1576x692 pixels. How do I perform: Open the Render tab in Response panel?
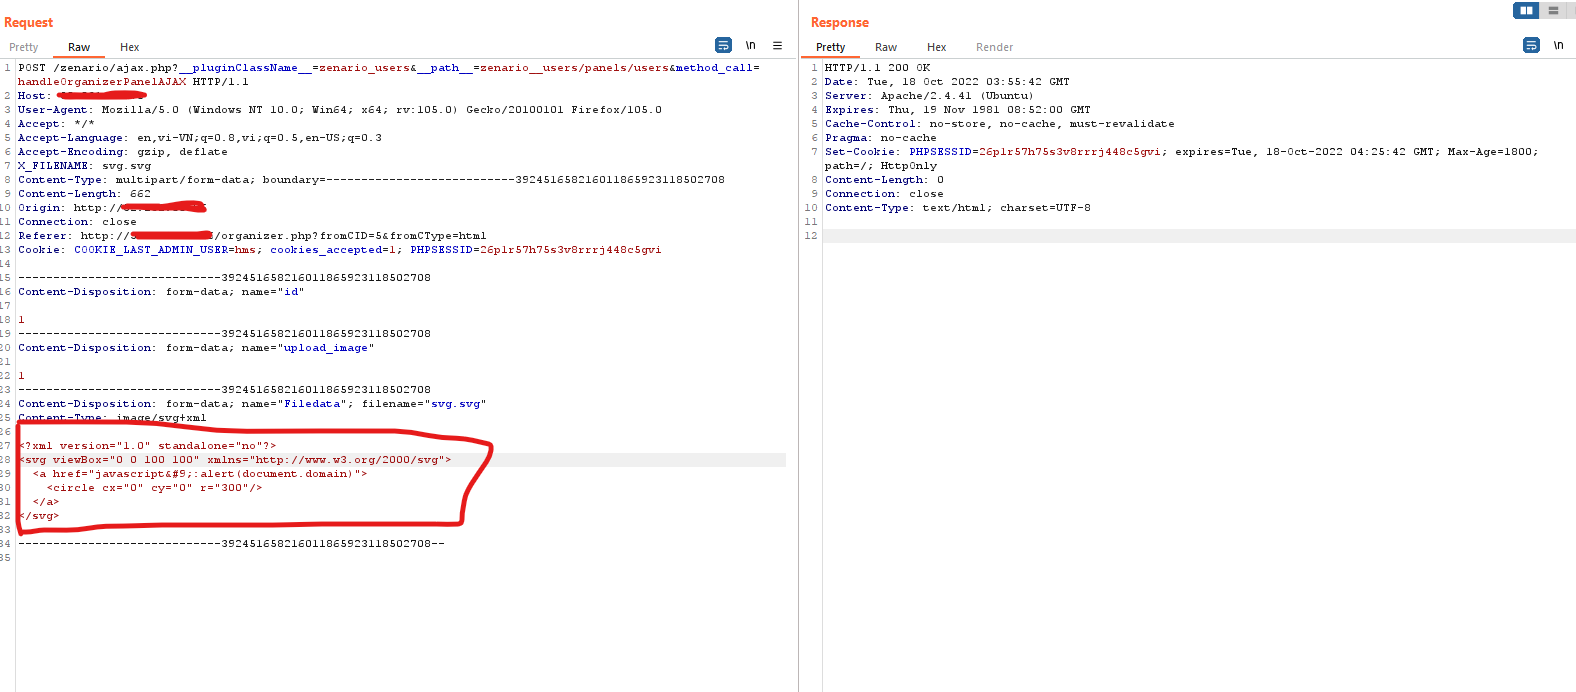995,47
